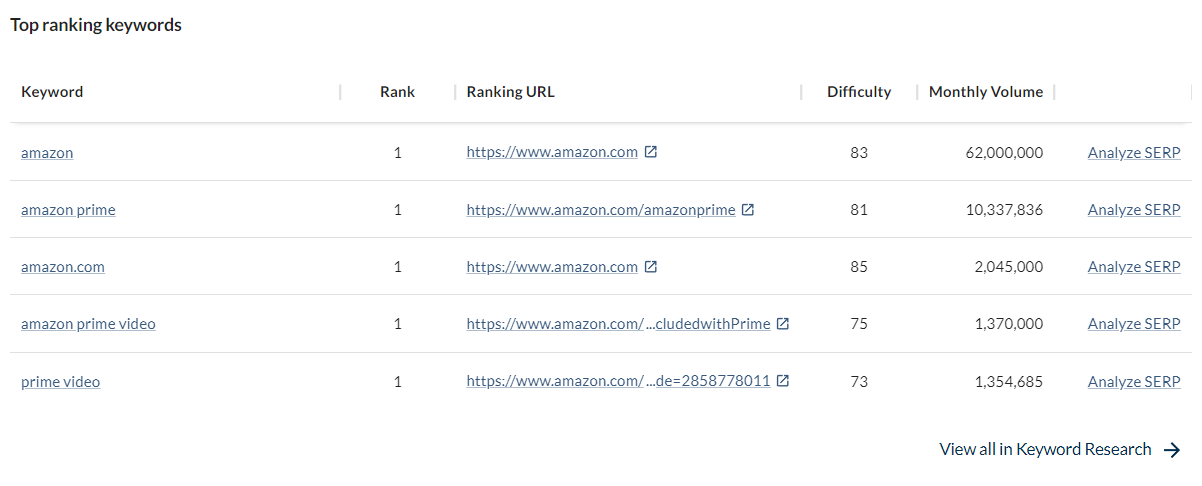Click arrow icon next to View all in Keyword Research
This screenshot has height=486, width=1202.
(x=1172, y=450)
